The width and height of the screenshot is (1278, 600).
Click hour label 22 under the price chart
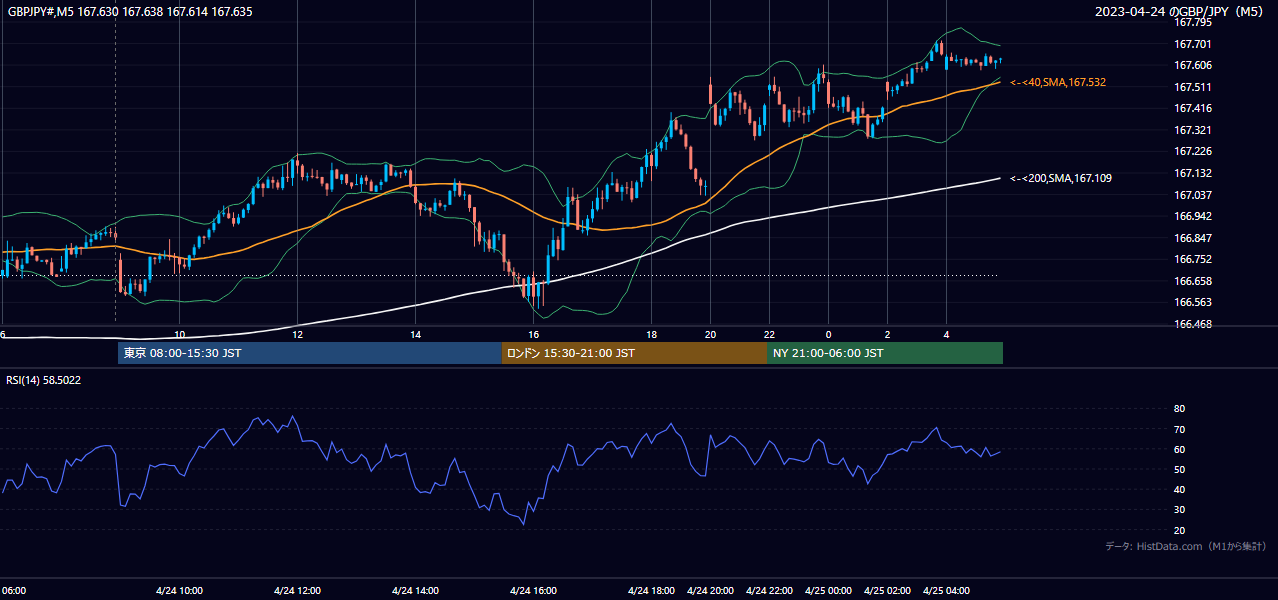(770, 334)
